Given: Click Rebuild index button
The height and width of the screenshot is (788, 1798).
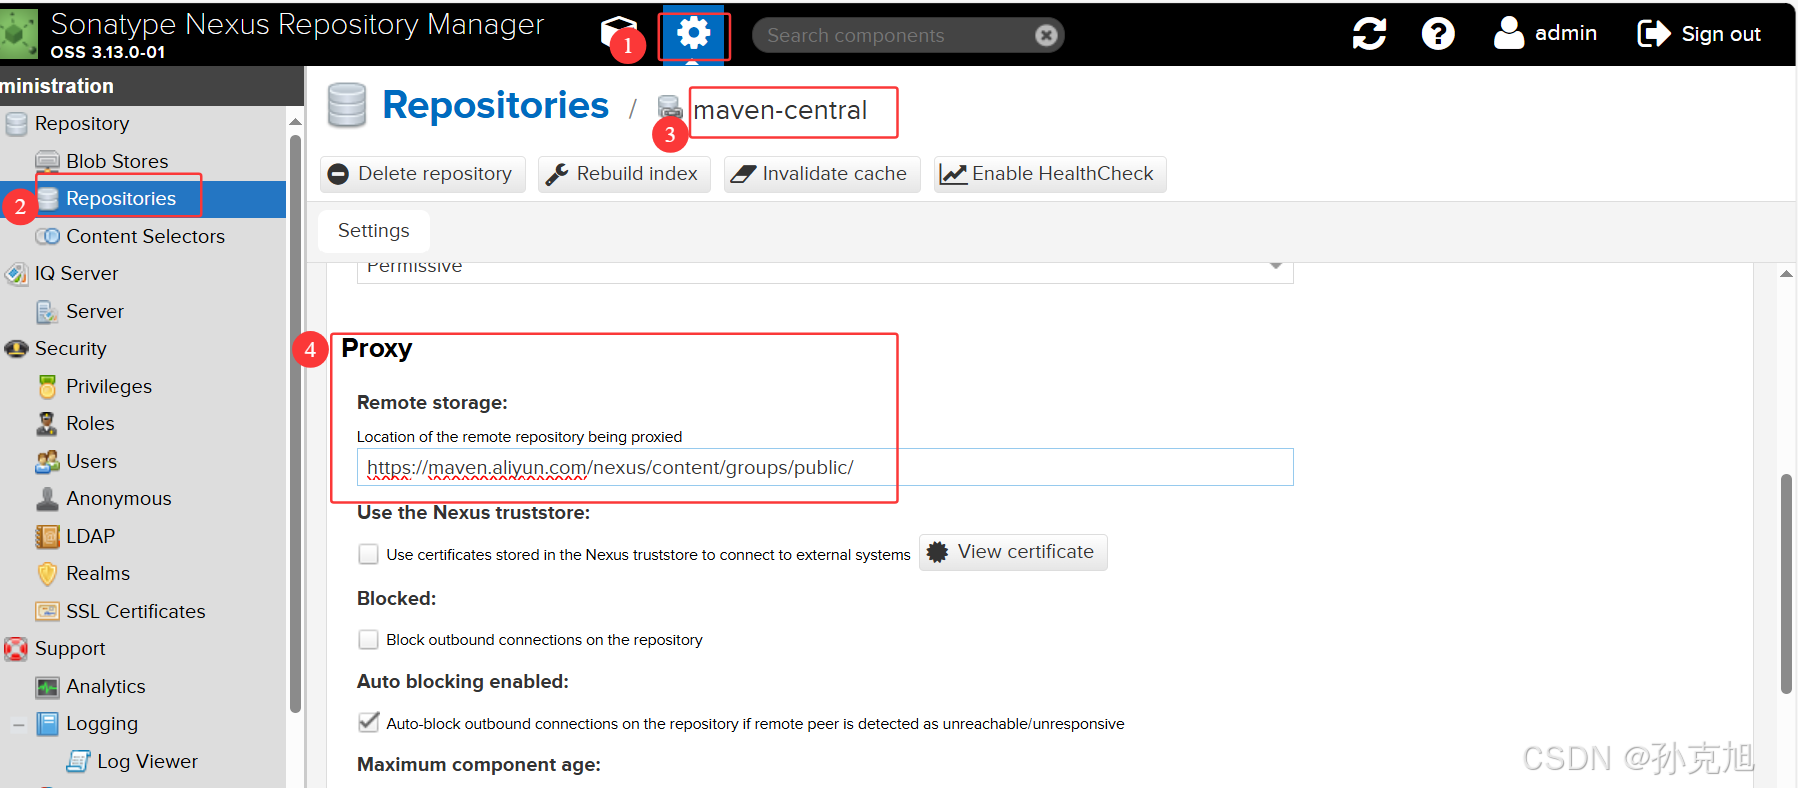Looking at the screenshot, I should 623,174.
